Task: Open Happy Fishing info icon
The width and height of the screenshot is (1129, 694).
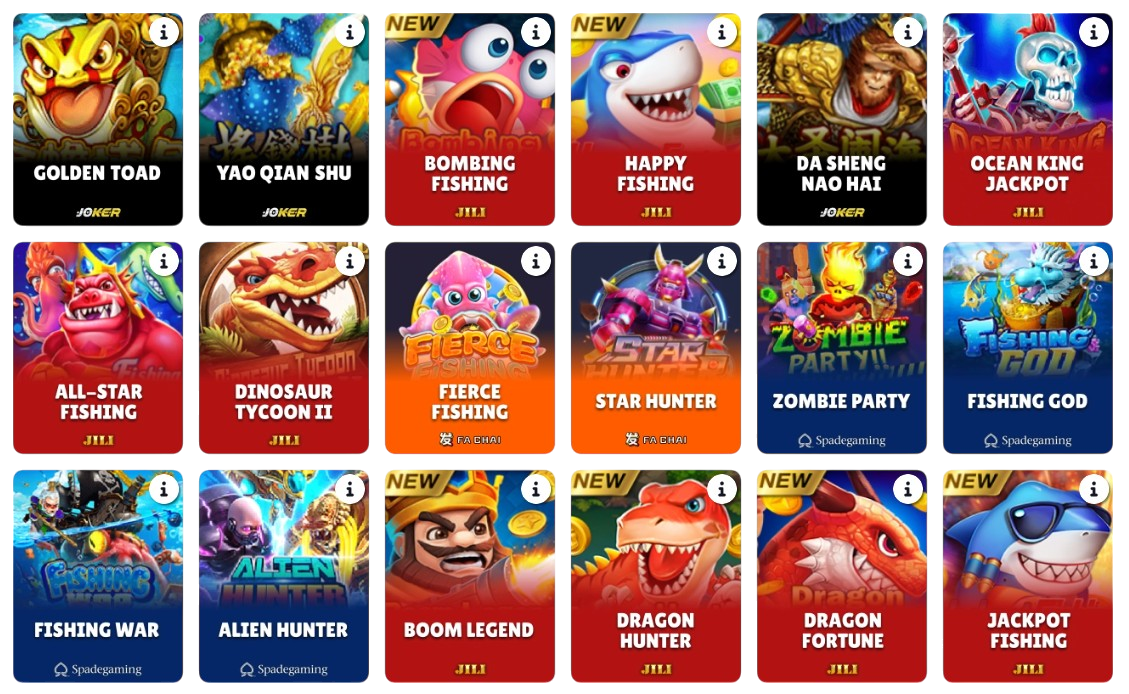Action: pos(721,32)
